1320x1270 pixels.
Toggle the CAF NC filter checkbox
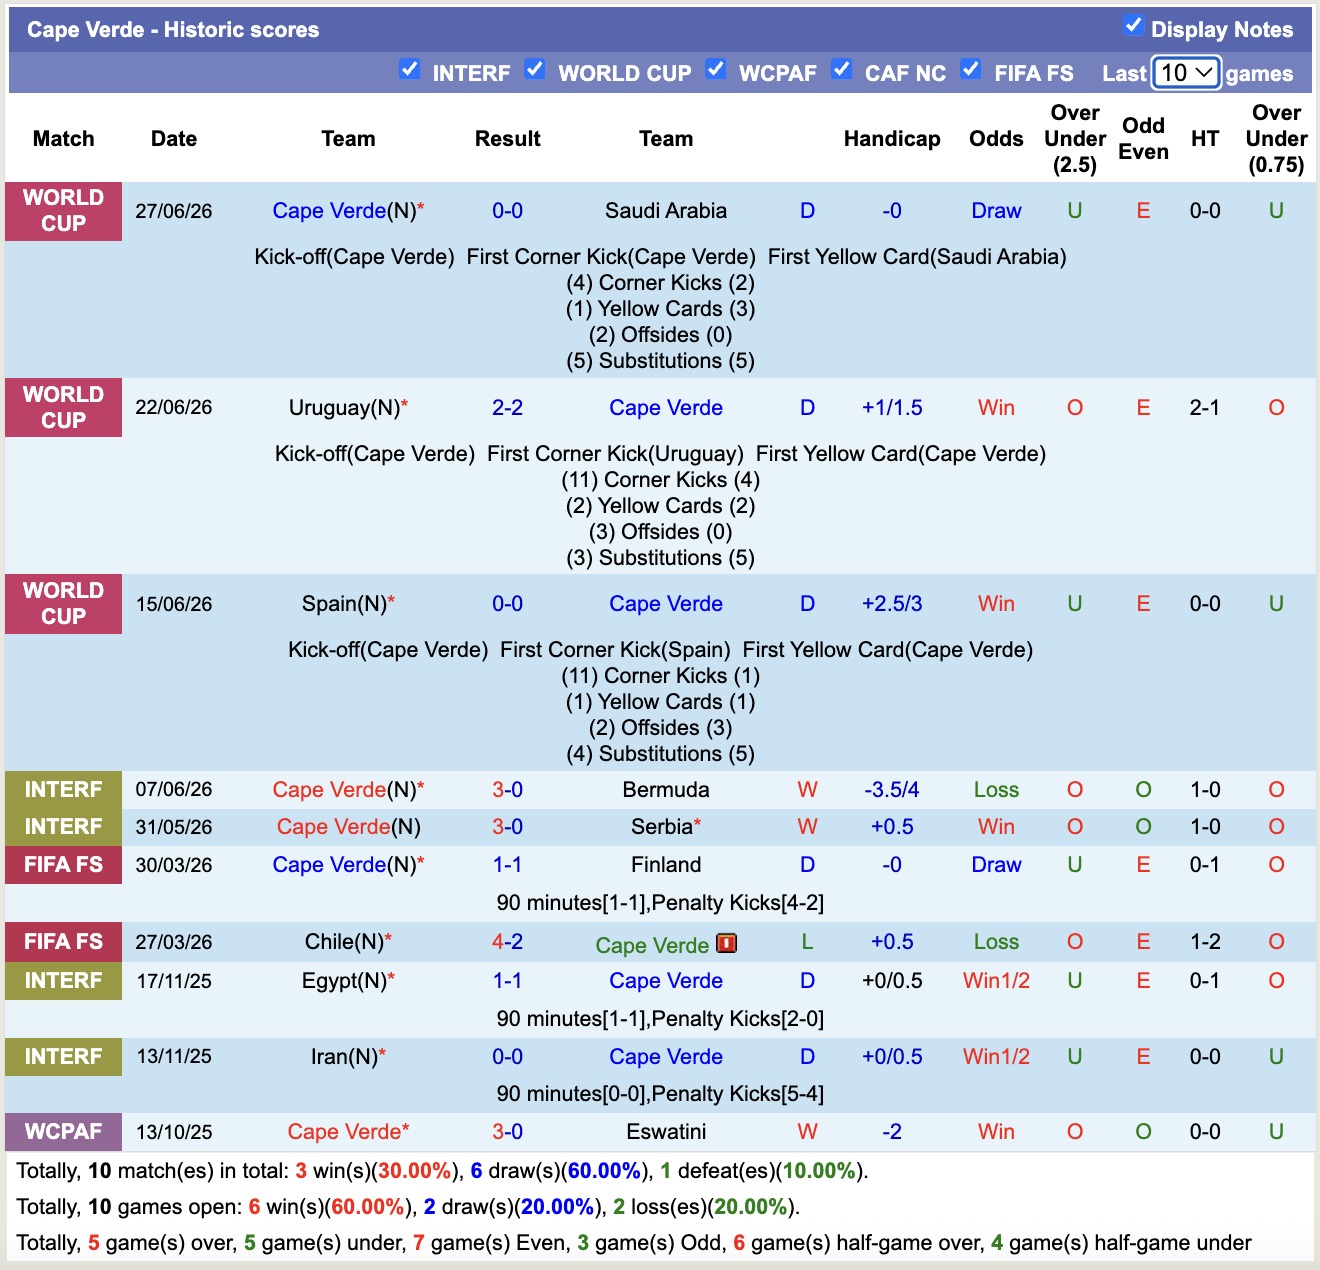[842, 69]
